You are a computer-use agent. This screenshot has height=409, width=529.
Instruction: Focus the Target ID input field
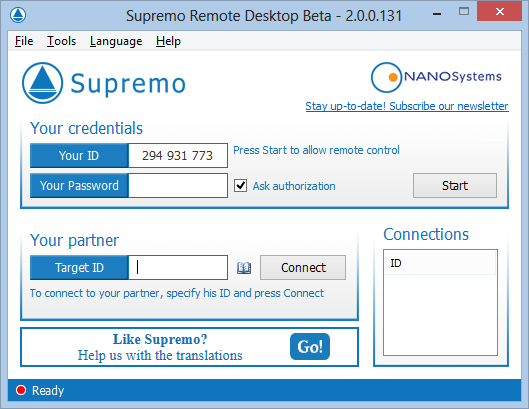[x=178, y=268]
